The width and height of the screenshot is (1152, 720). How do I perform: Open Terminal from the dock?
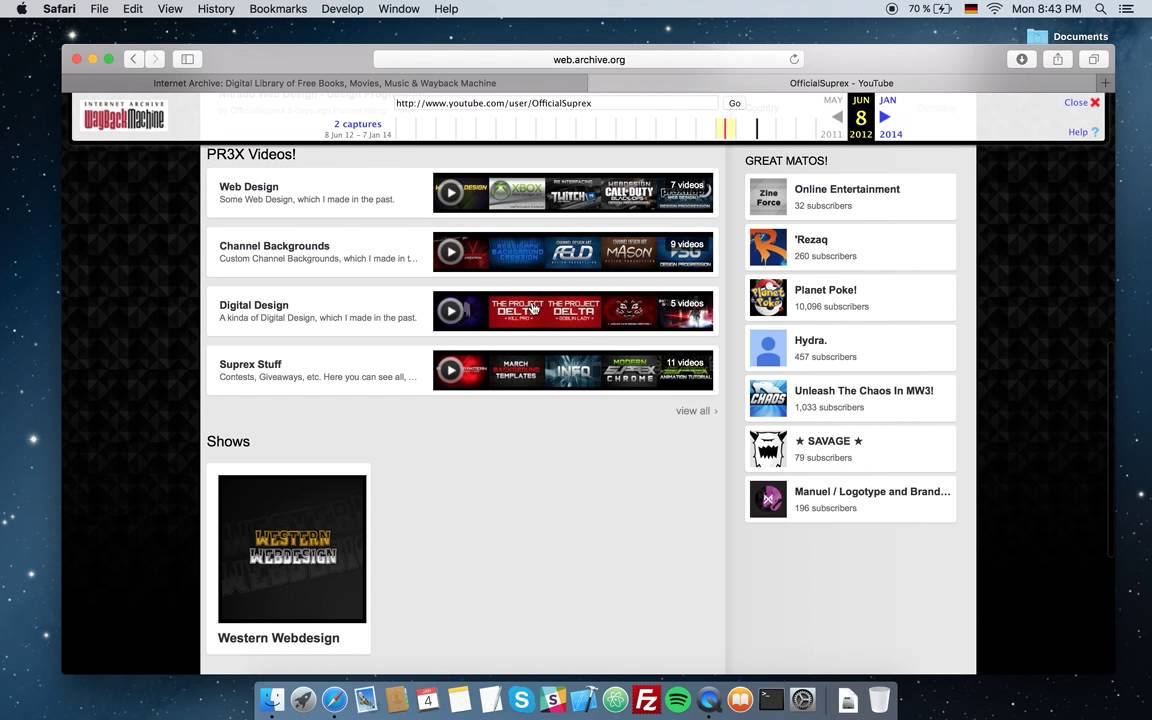[x=771, y=699]
